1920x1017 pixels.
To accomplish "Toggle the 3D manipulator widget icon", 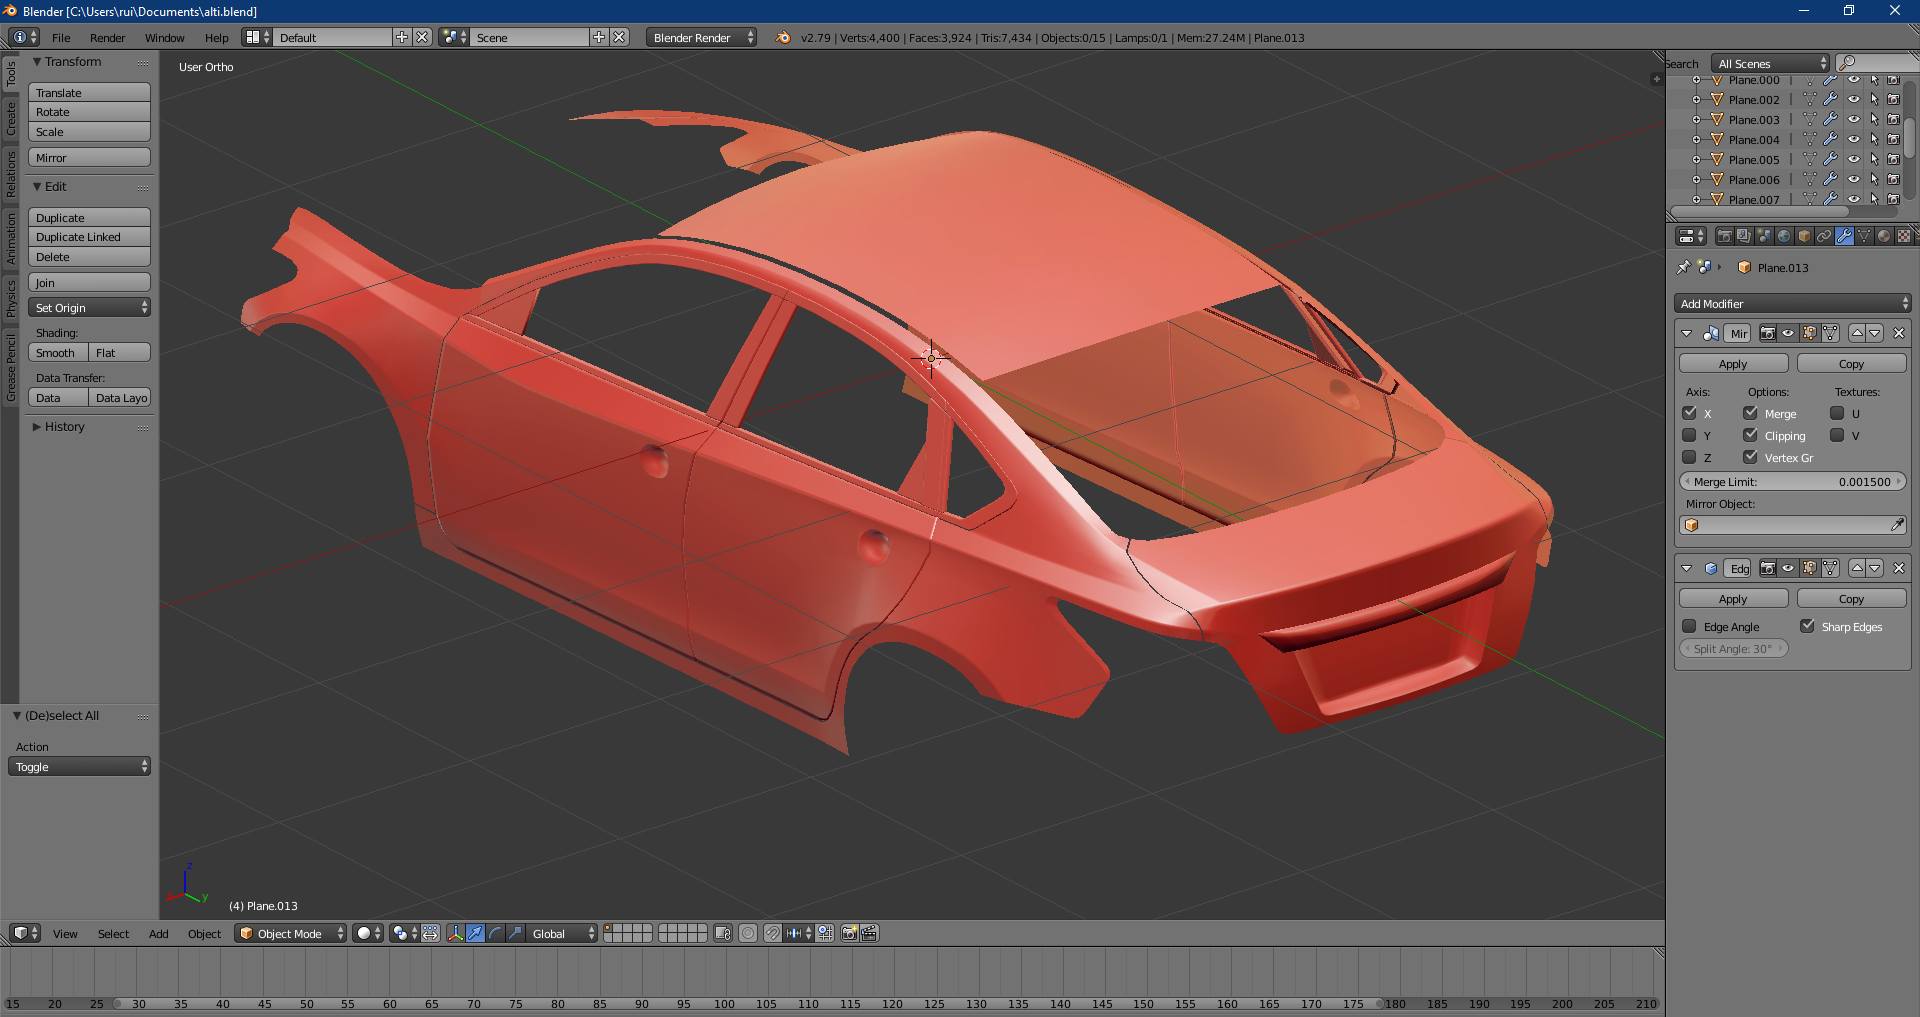I will (455, 933).
